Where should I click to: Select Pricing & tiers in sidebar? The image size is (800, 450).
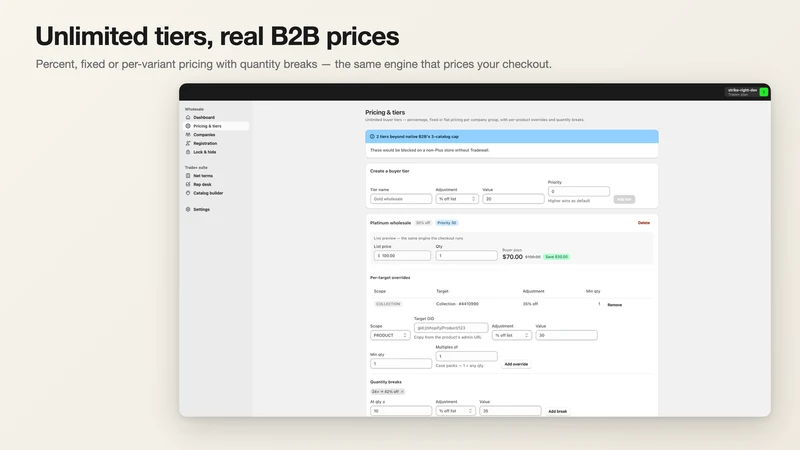(x=216, y=126)
